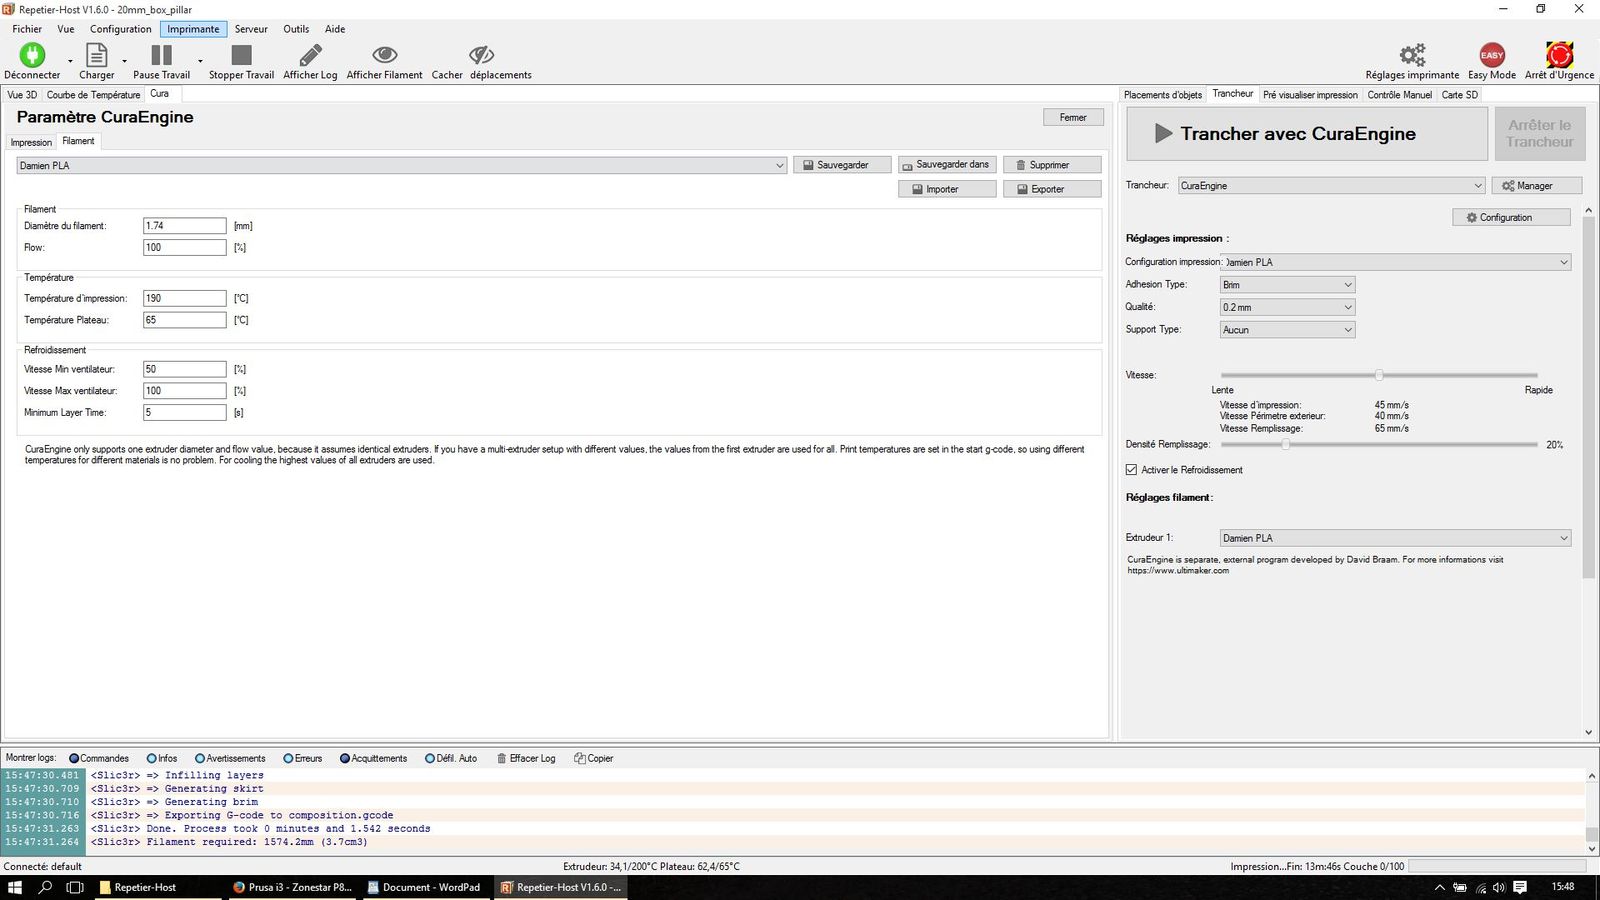
Task: Switch to the Impression settings tab
Action: point(31,142)
